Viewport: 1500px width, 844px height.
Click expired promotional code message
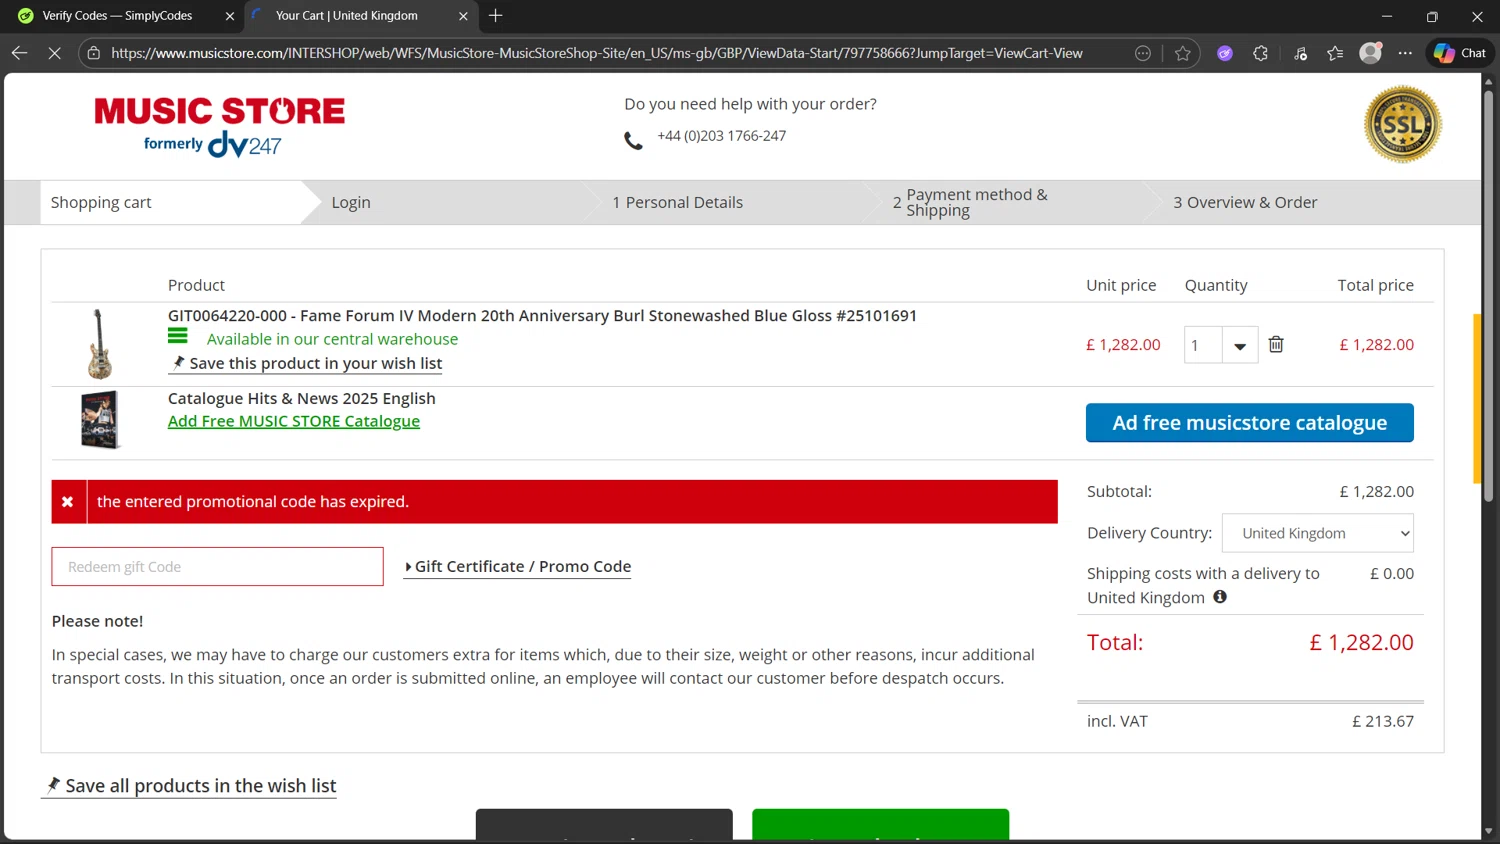click(253, 502)
